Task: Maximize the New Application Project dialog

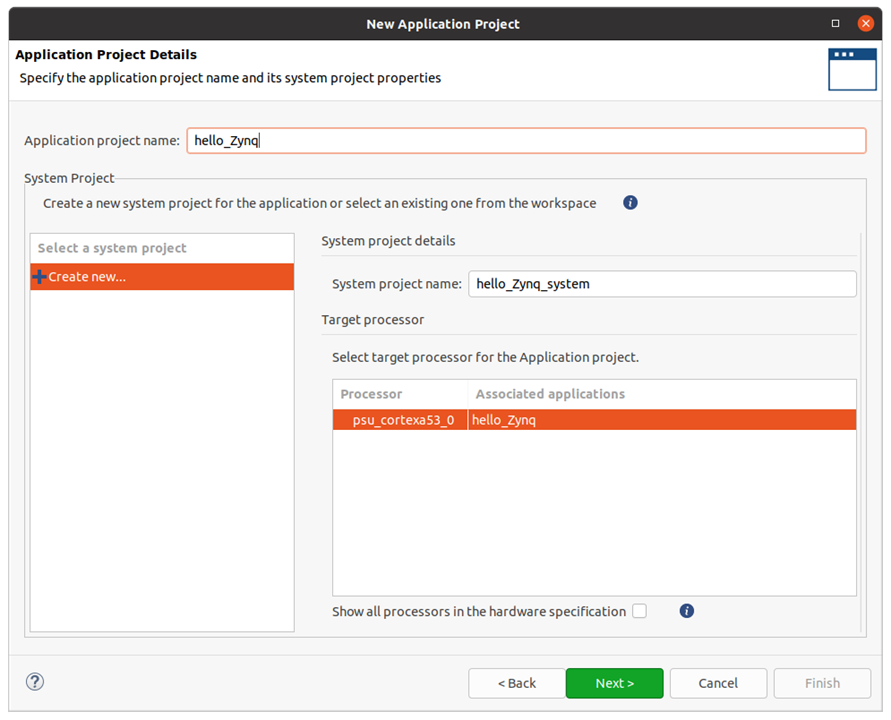Action: [x=836, y=23]
